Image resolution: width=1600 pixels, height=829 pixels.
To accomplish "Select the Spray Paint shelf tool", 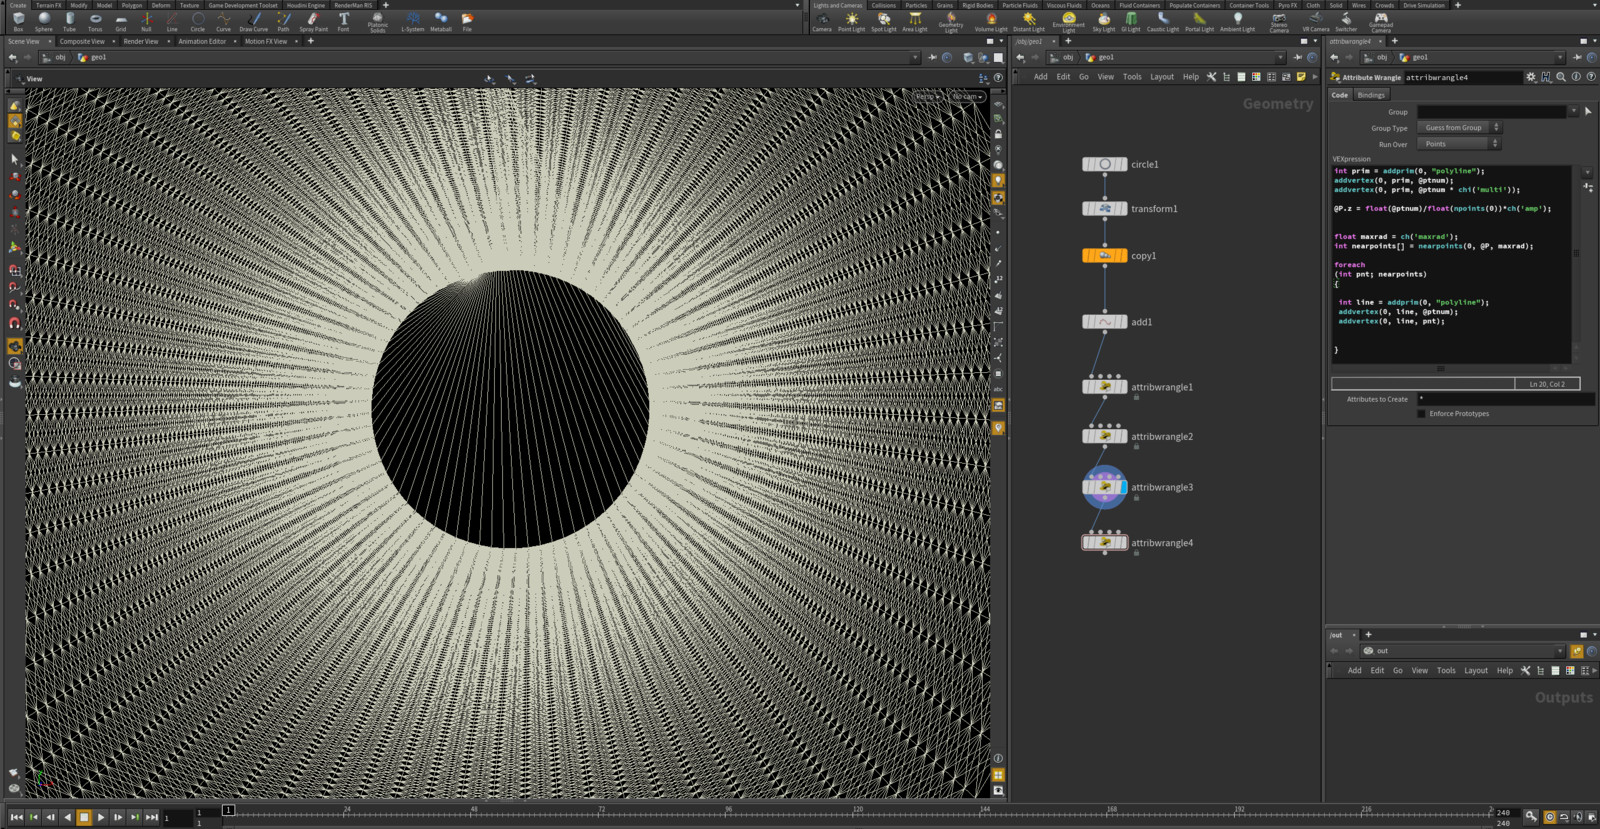I will [314, 22].
